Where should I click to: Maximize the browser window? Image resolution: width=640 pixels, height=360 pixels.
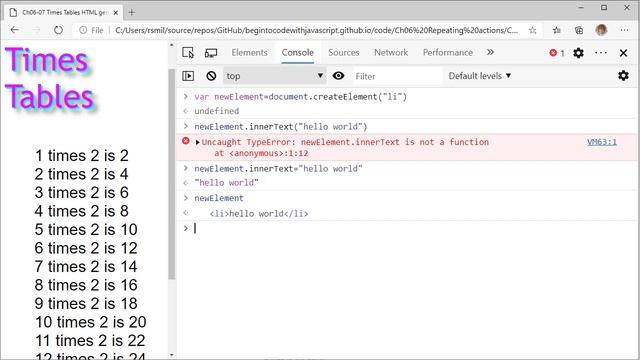pos(604,8)
